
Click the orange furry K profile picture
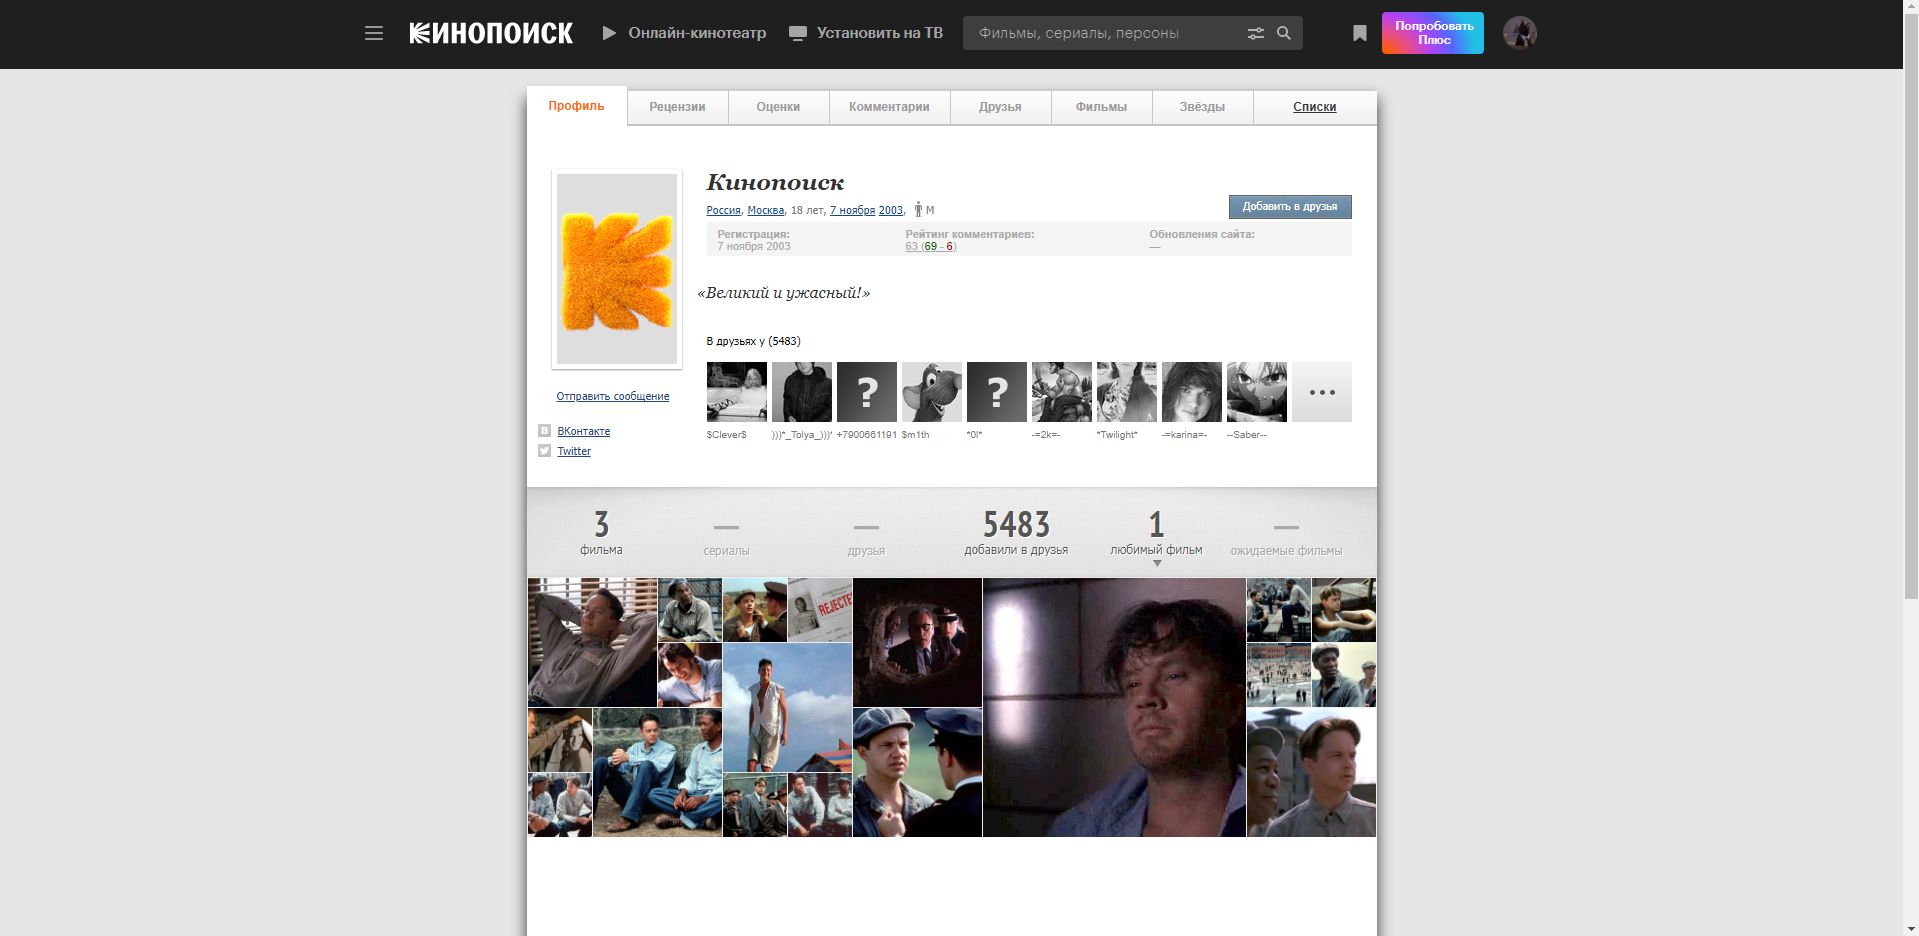[617, 269]
